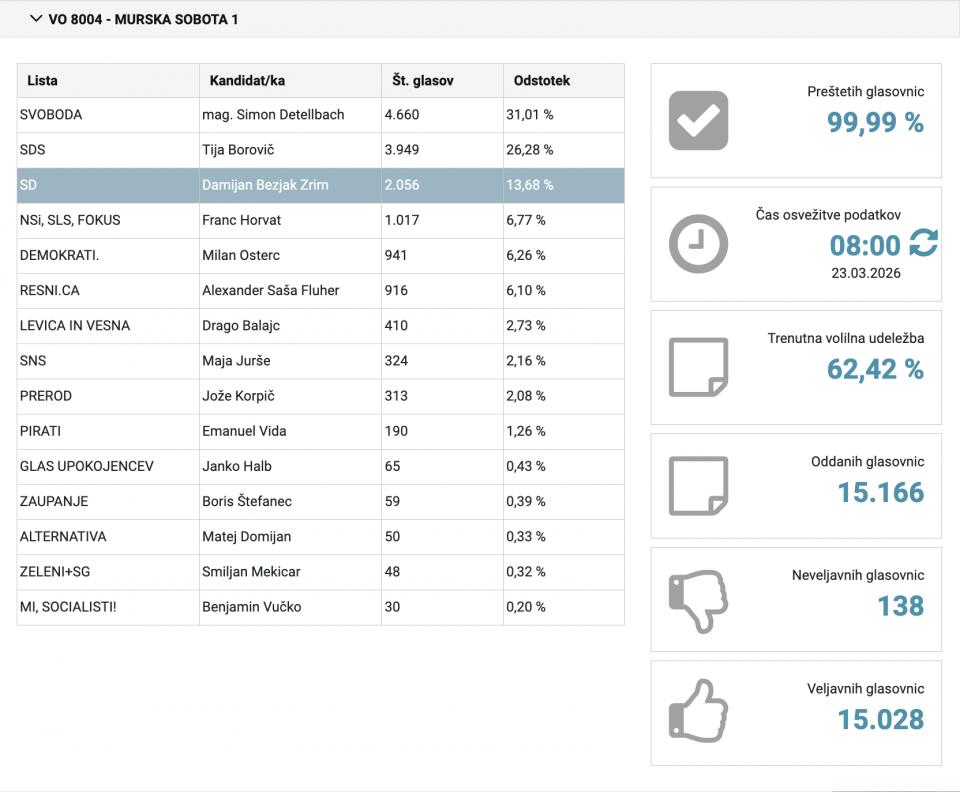
Task: Click the Št. glasov column header
Action: [x=419, y=80]
